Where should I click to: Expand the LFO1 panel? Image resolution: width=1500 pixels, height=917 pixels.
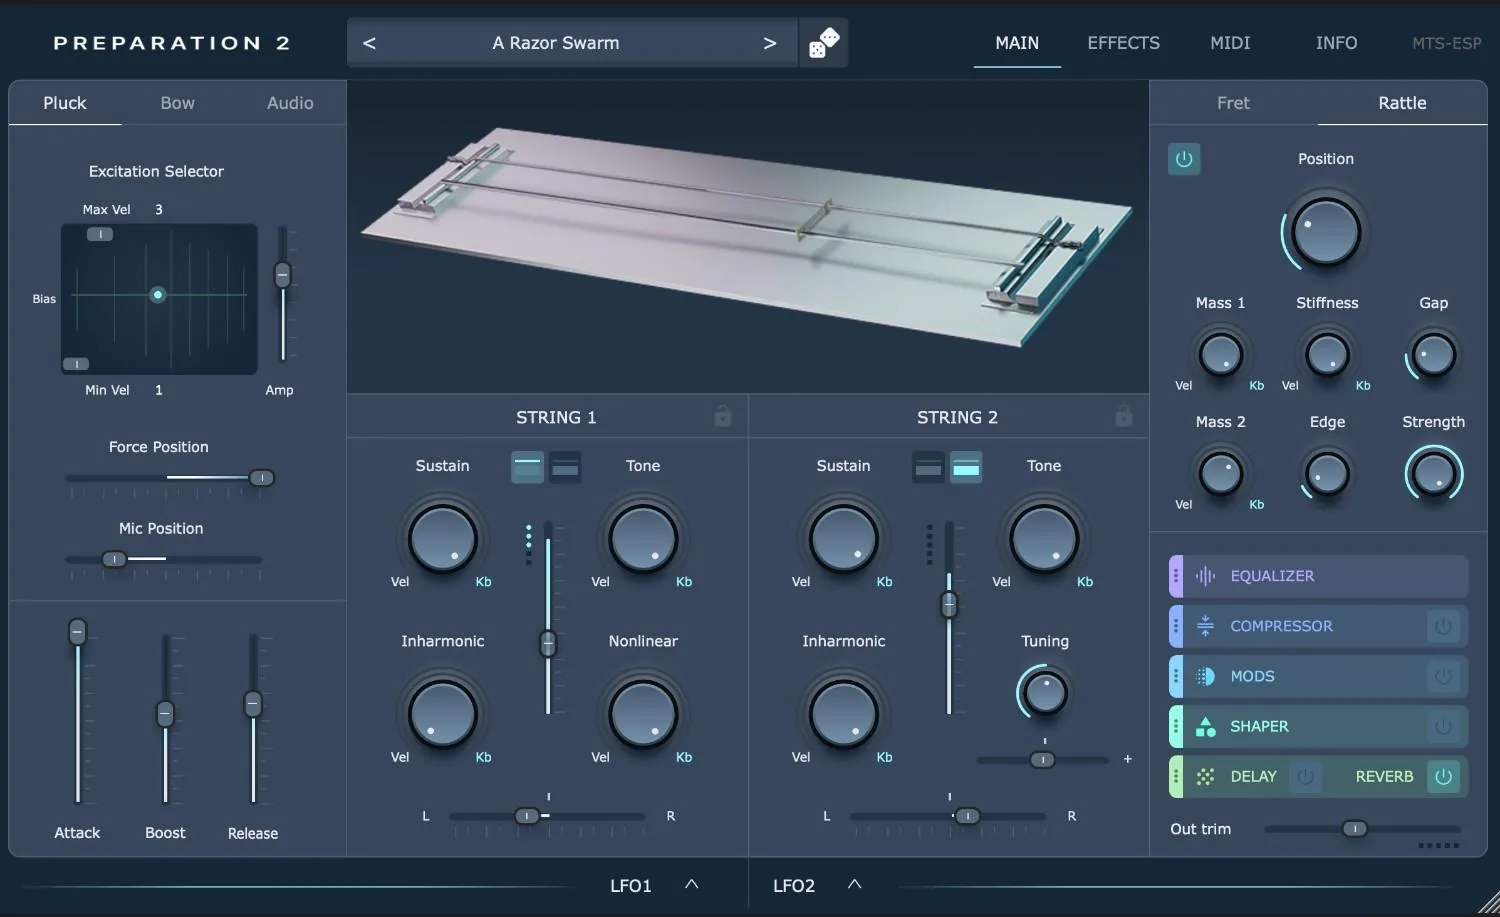tap(691, 885)
